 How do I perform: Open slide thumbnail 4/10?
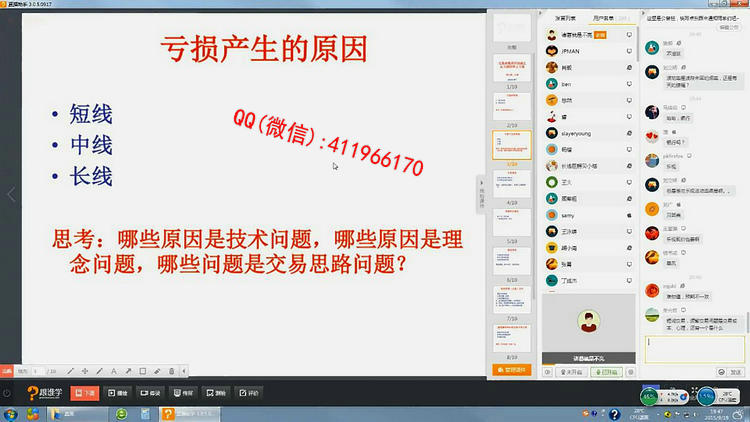click(512, 184)
